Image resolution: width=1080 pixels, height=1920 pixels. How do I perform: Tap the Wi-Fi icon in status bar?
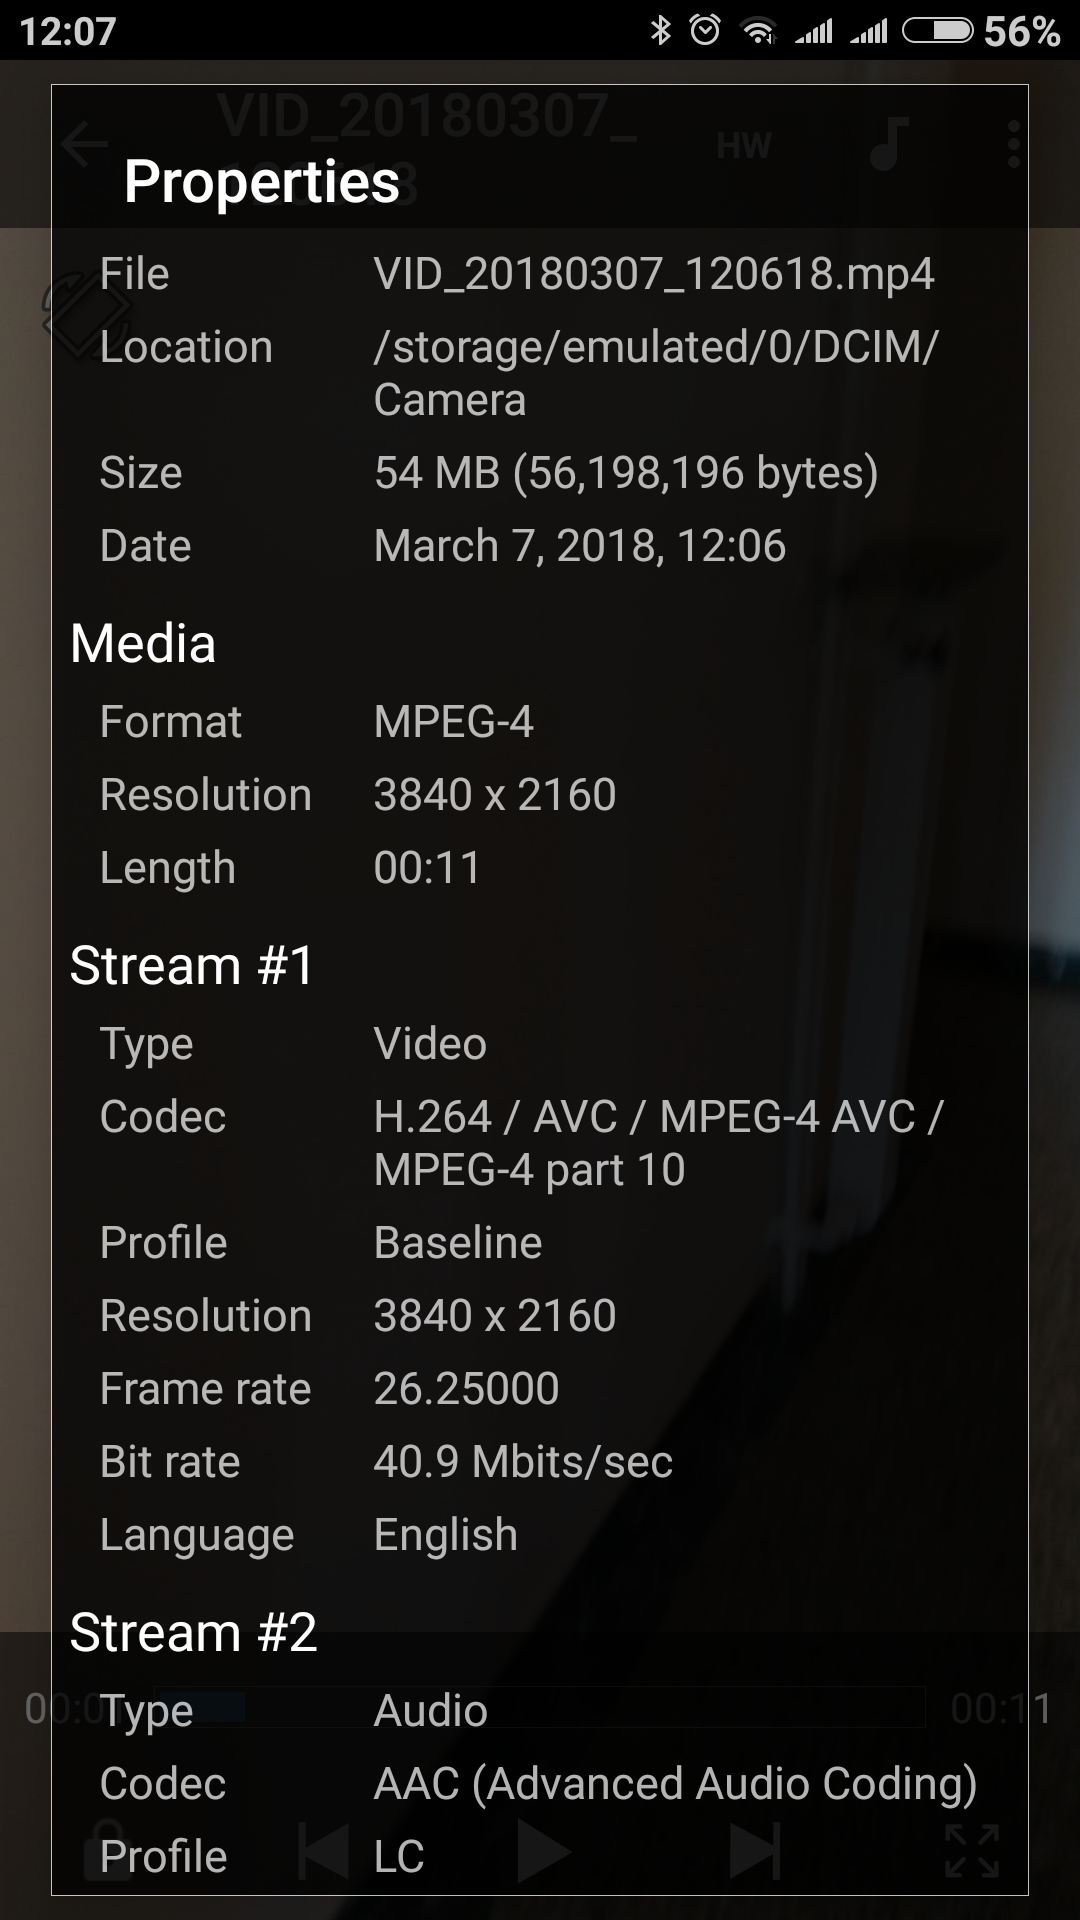759,31
